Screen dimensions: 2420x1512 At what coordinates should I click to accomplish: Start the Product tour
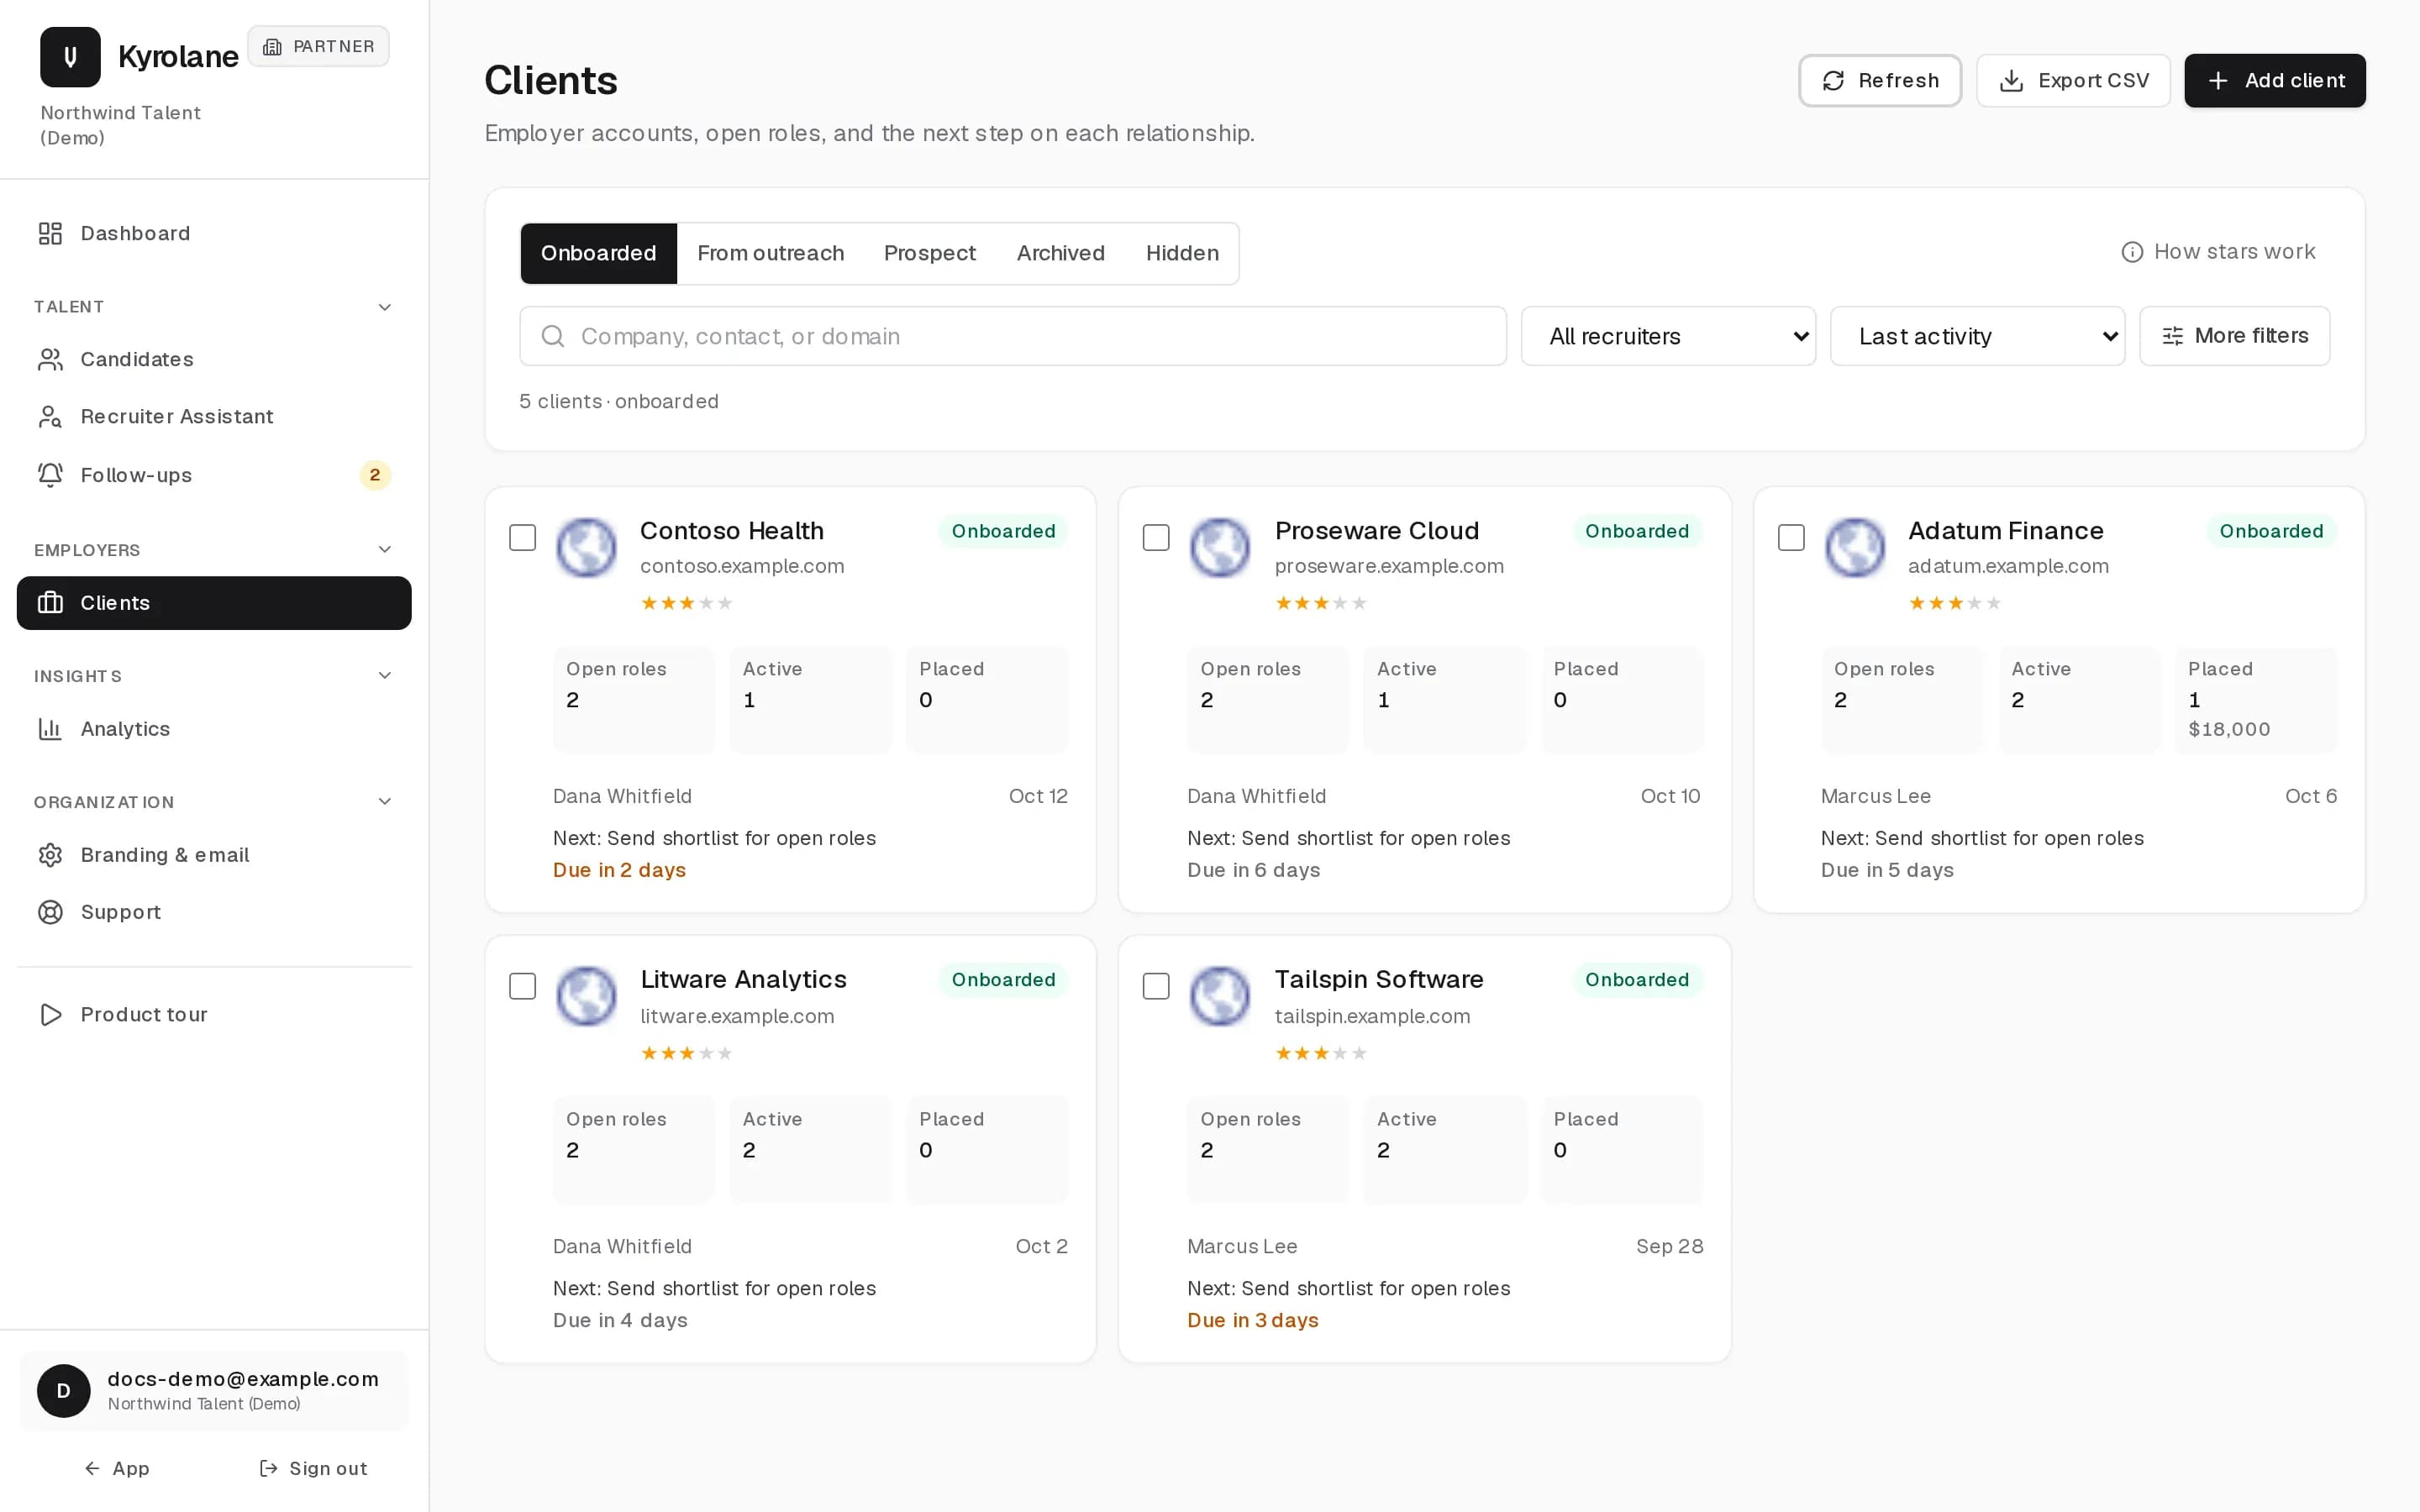pyautogui.click(x=214, y=1014)
